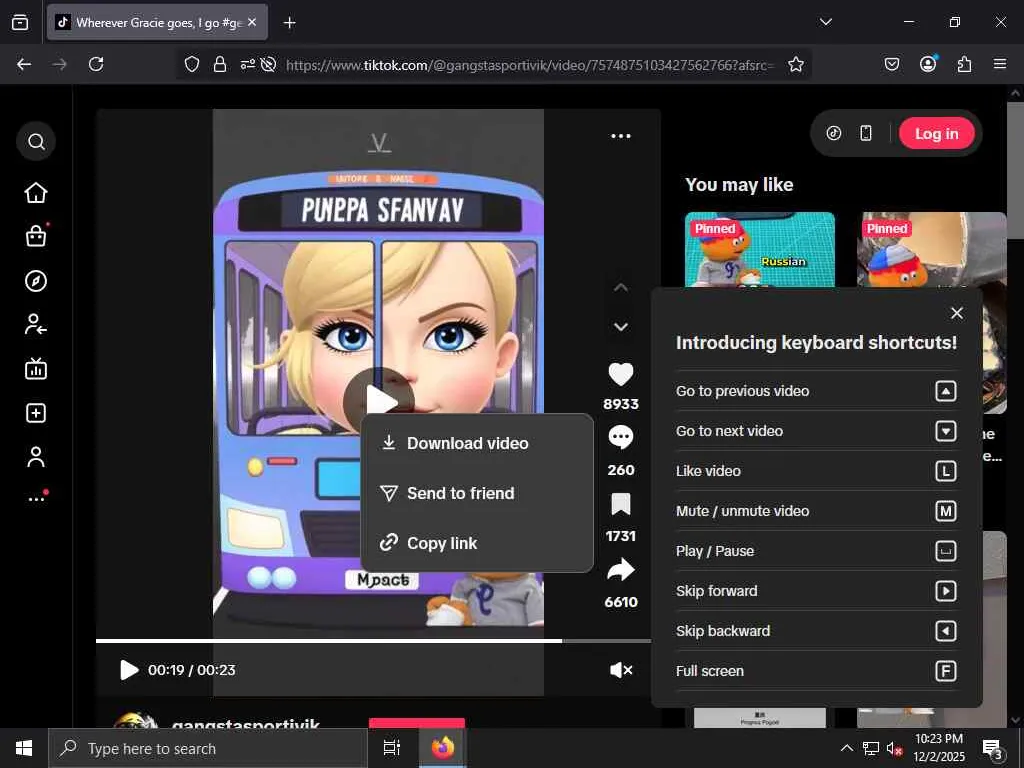1024x768 pixels.
Task: Open the Shop bag icon in sidebar
Action: pos(36,236)
